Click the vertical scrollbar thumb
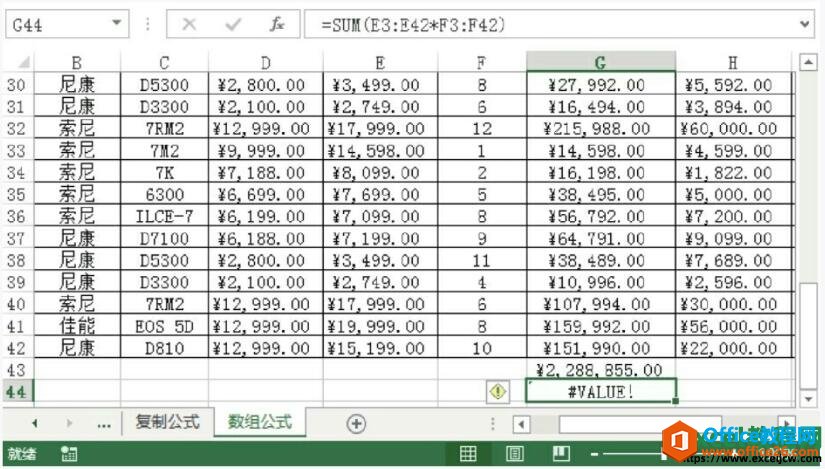The width and height of the screenshot is (825, 469). point(808,336)
